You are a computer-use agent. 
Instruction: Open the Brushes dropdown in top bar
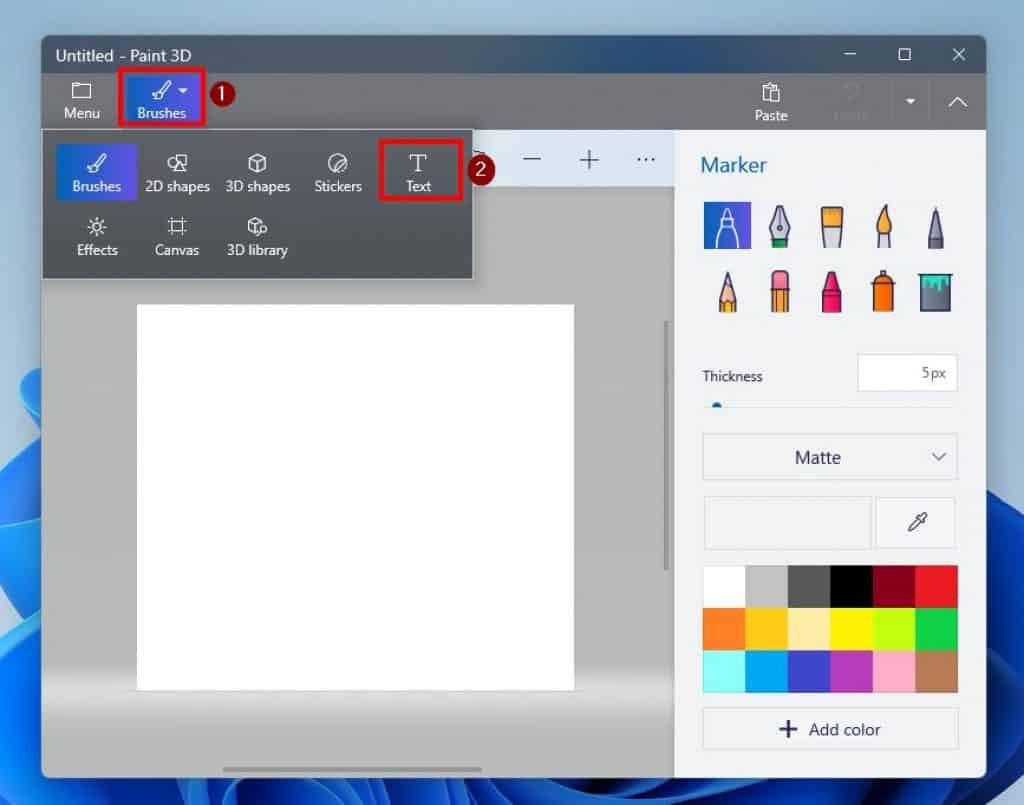[161, 100]
